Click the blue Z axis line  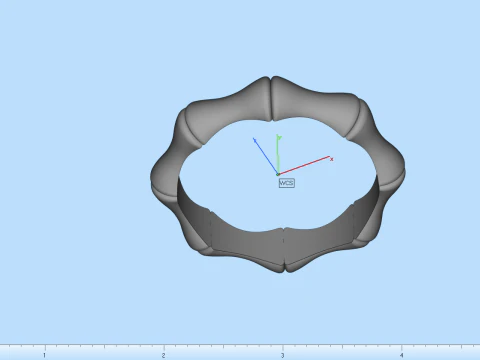click(266, 156)
